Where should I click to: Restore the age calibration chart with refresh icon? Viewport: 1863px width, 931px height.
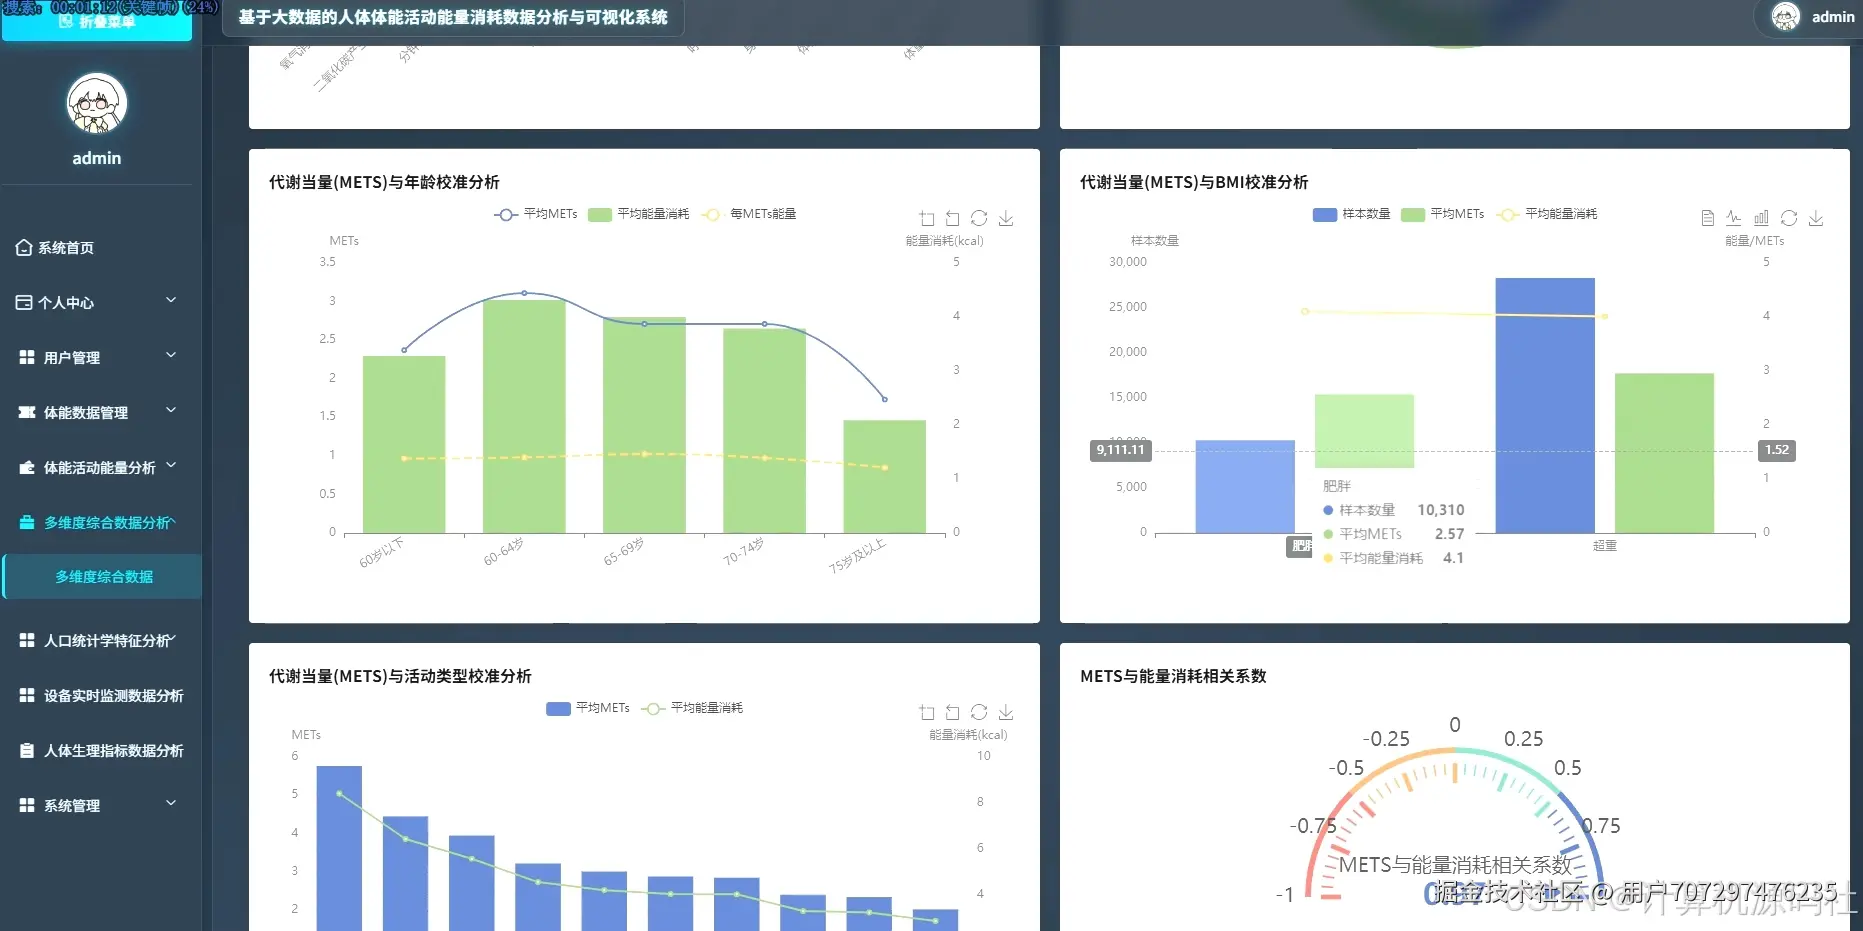pyautogui.click(x=979, y=218)
